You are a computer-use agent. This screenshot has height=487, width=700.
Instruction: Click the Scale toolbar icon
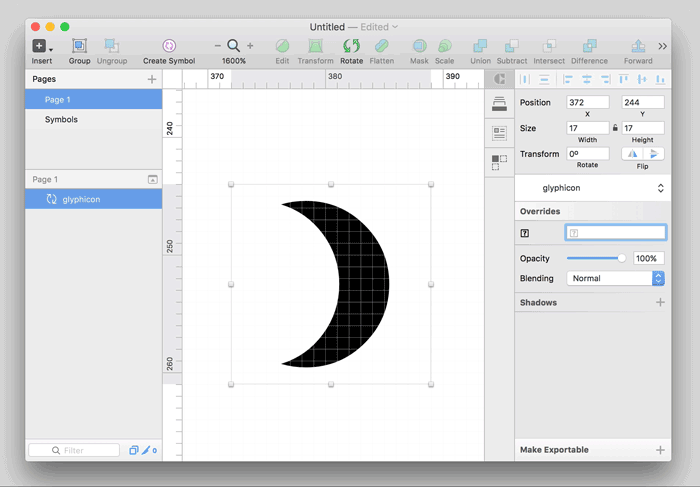pos(445,46)
